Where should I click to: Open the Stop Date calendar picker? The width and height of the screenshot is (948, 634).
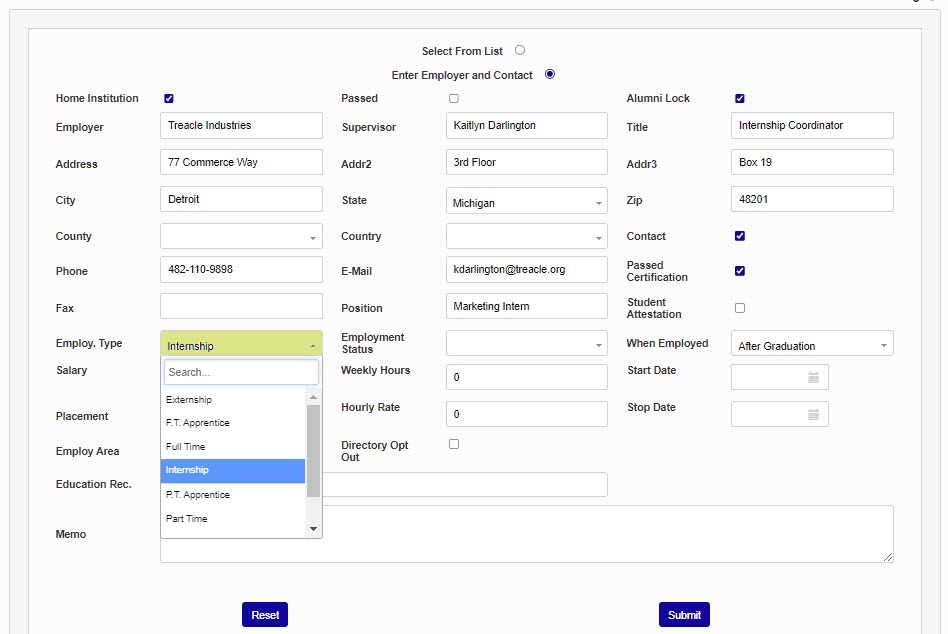tap(813, 415)
